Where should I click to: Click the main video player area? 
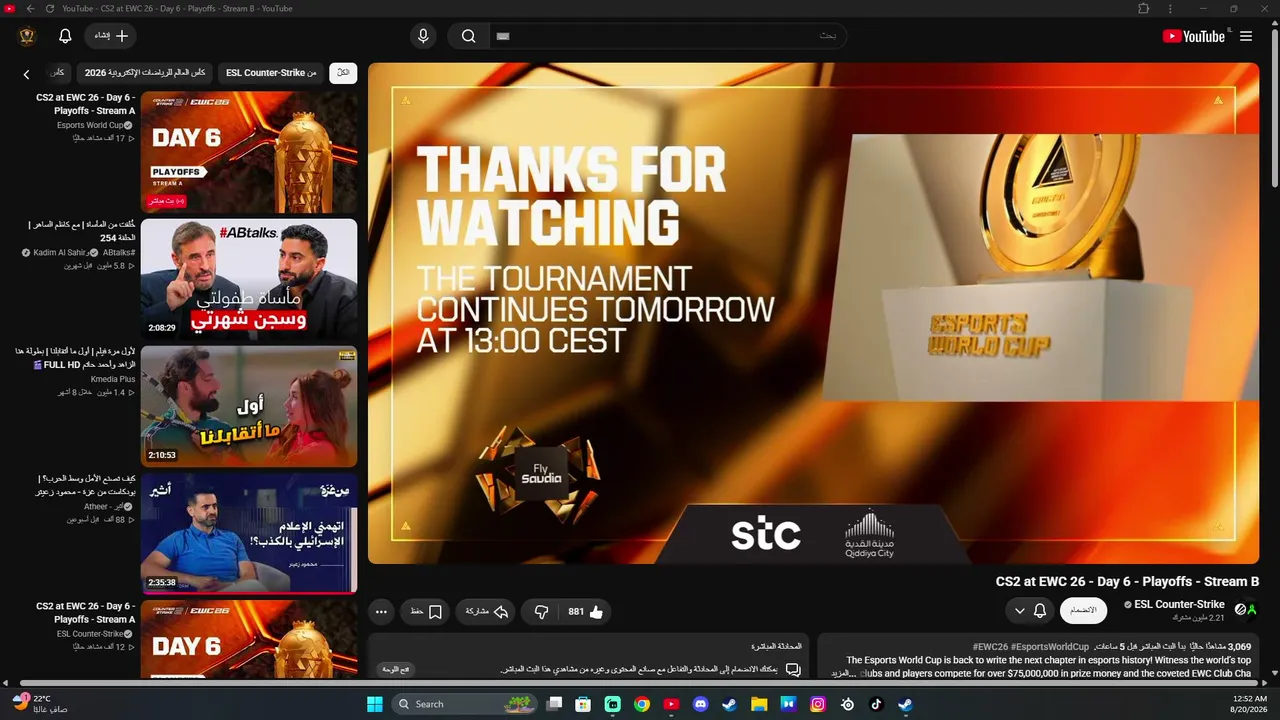[814, 314]
